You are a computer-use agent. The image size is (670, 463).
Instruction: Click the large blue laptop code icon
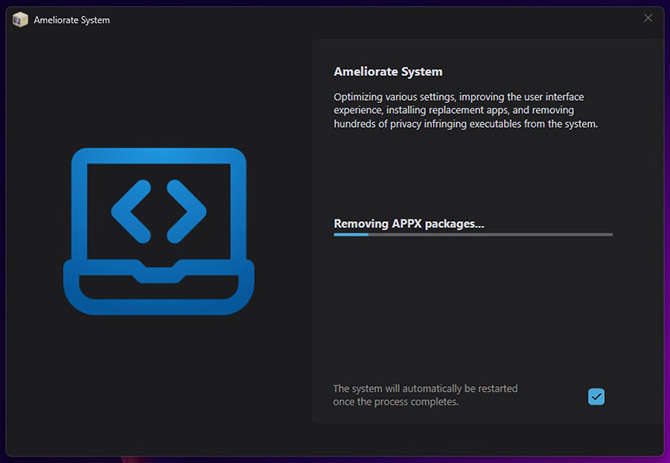click(159, 231)
